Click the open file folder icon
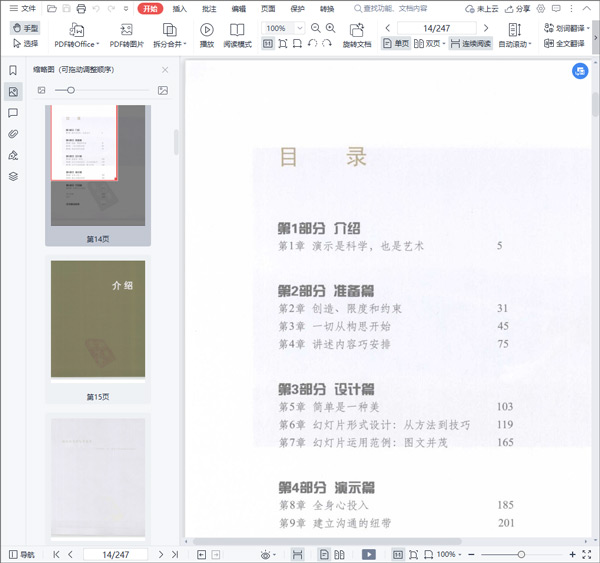Screen dimensions: 600x563 tap(52, 8)
